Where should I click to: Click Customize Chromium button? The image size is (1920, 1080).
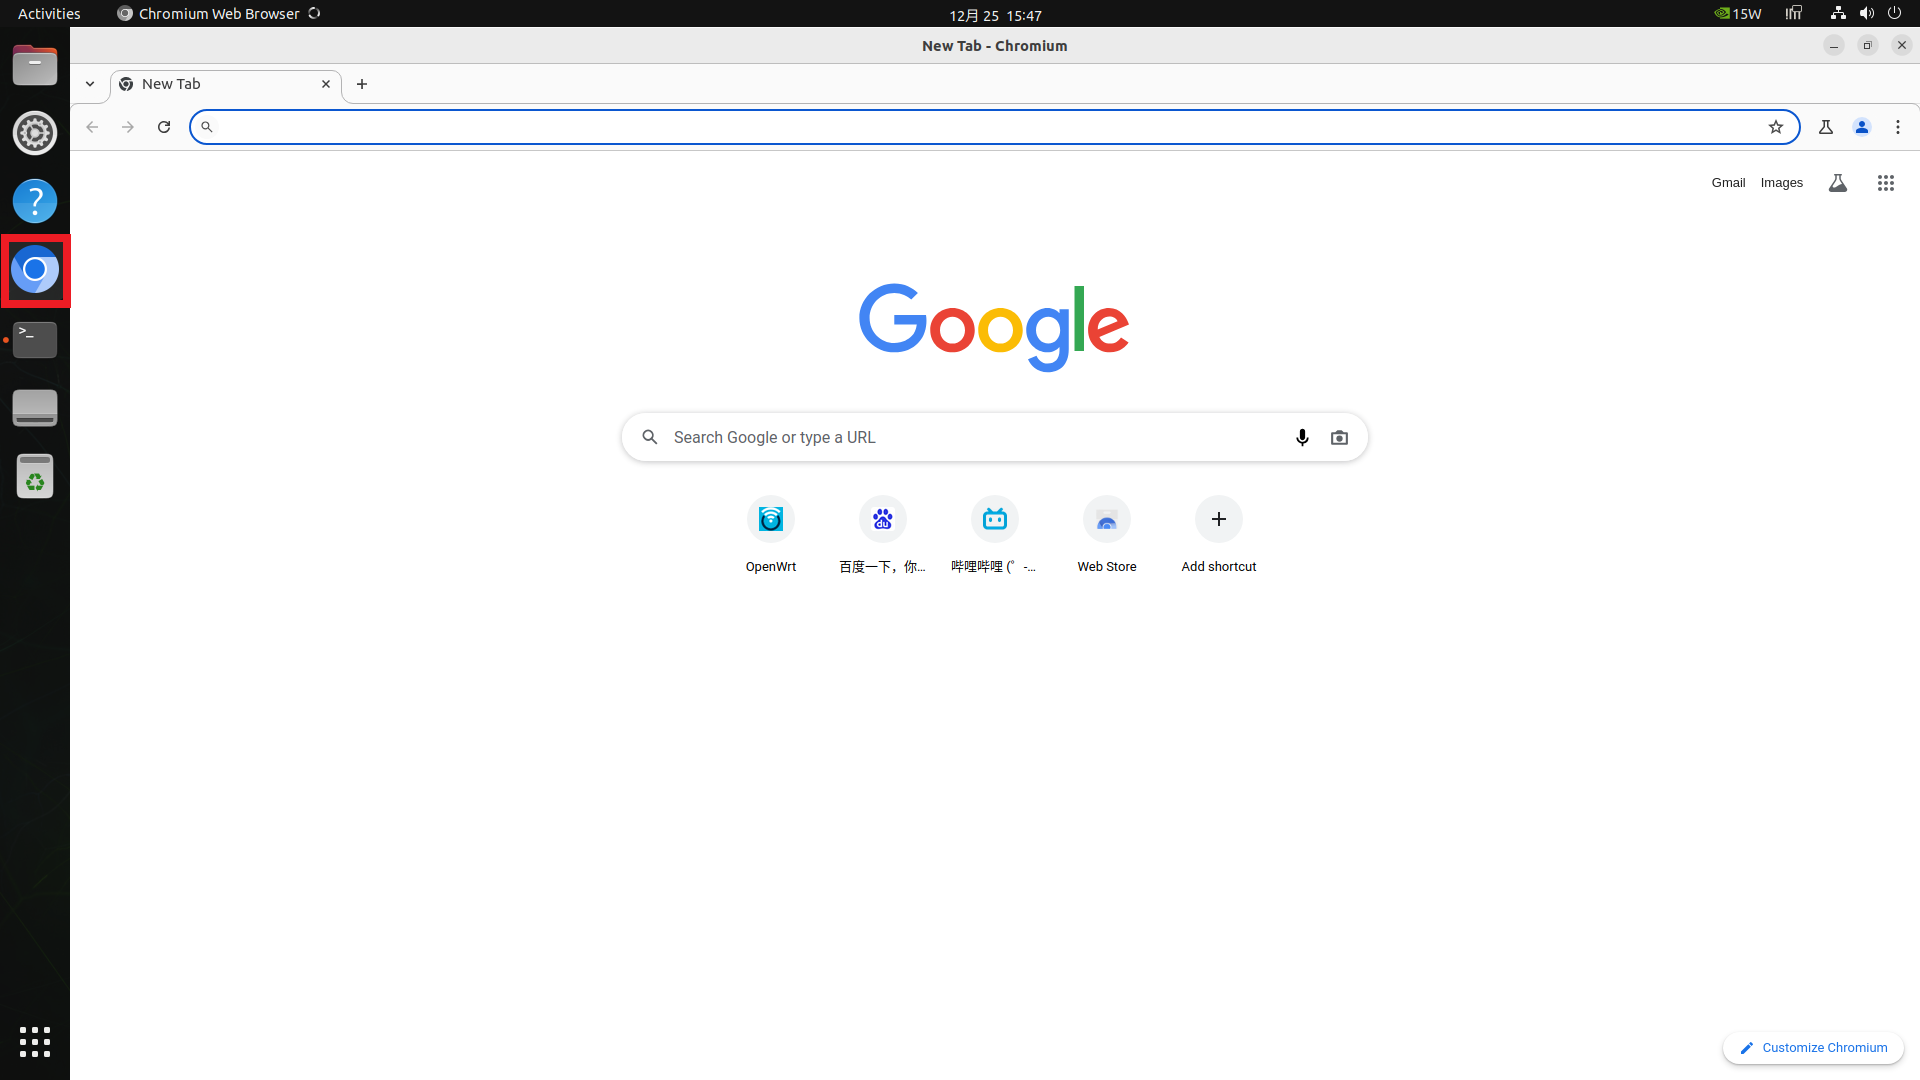point(1813,1048)
